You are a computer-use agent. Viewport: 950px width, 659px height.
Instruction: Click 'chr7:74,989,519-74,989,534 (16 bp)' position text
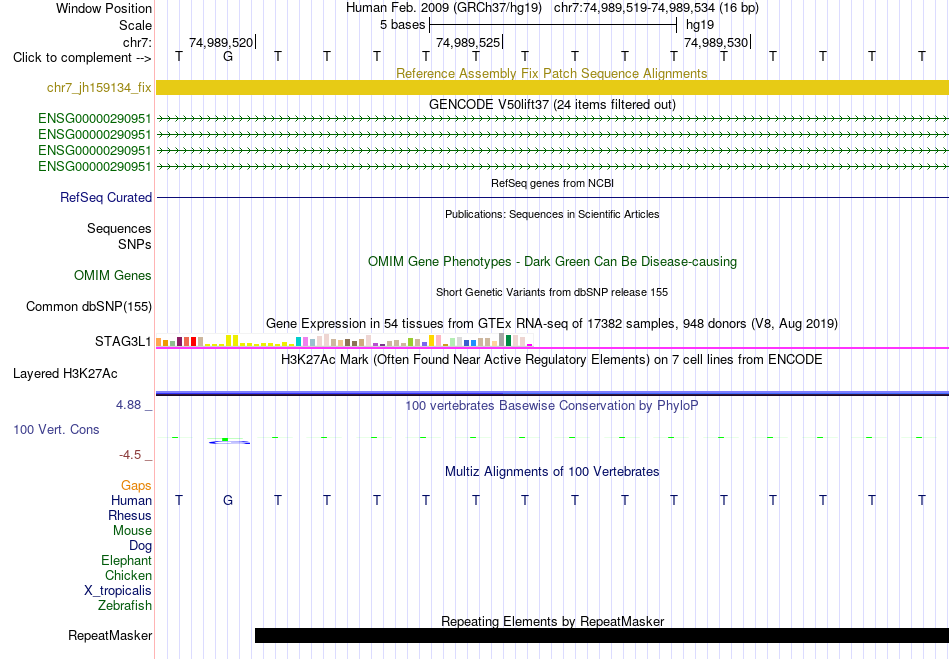656,8
